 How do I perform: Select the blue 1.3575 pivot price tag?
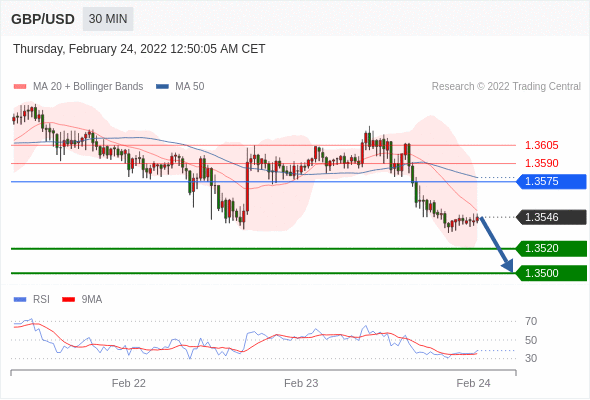(552, 181)
